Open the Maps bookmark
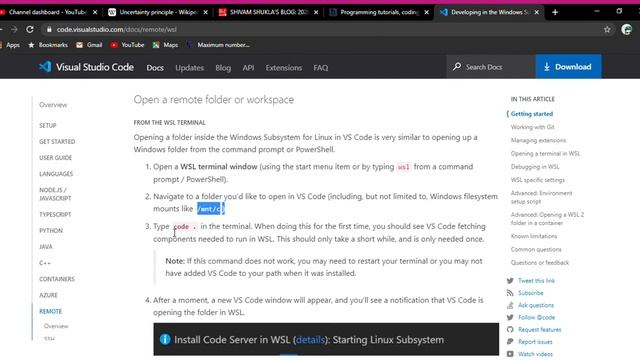Image resolution: width=640 pixels, height=360 pixels. pyautogui.click(x=165, y=45)
